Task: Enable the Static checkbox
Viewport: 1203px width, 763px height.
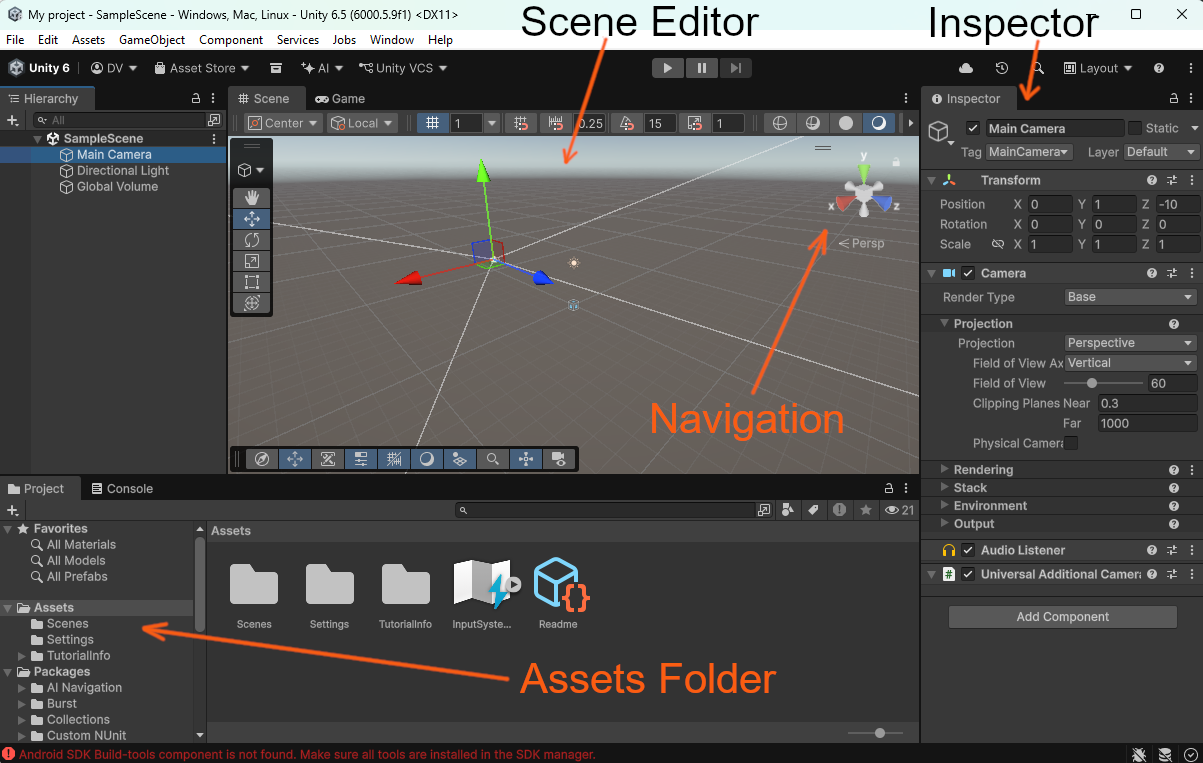Action: [x=1134, y=128]
